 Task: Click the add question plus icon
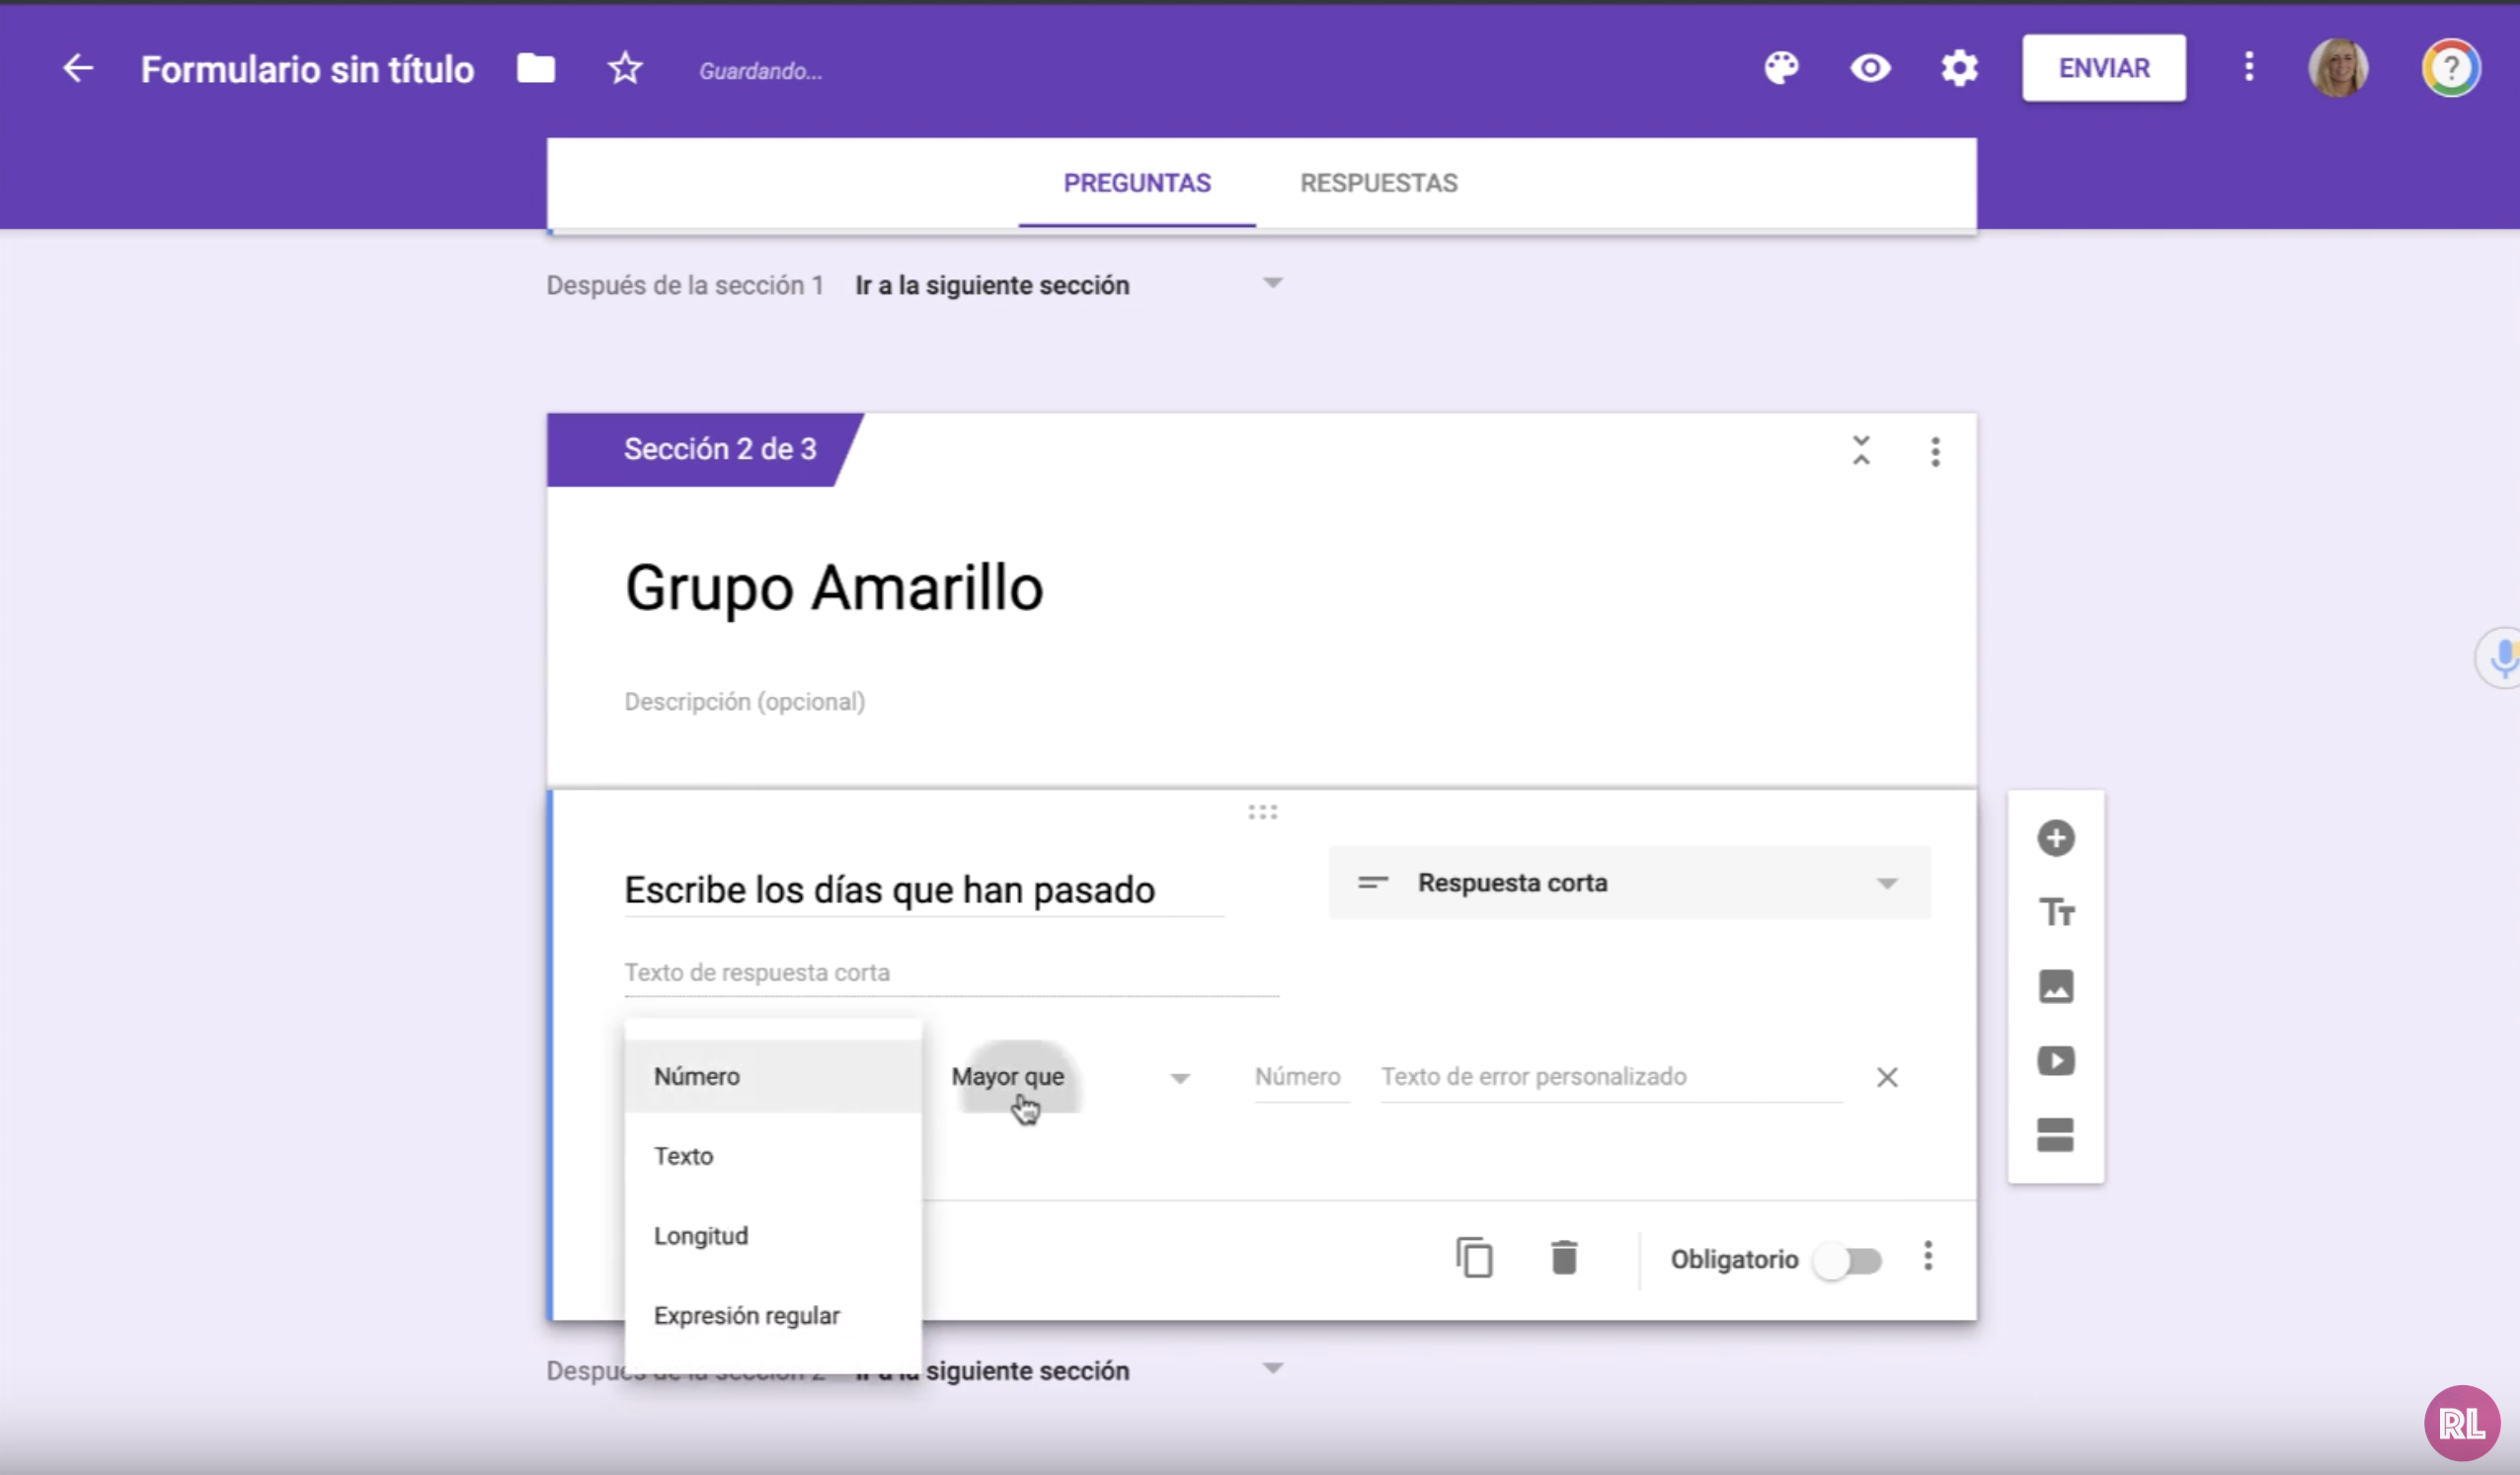point(2056,838)
